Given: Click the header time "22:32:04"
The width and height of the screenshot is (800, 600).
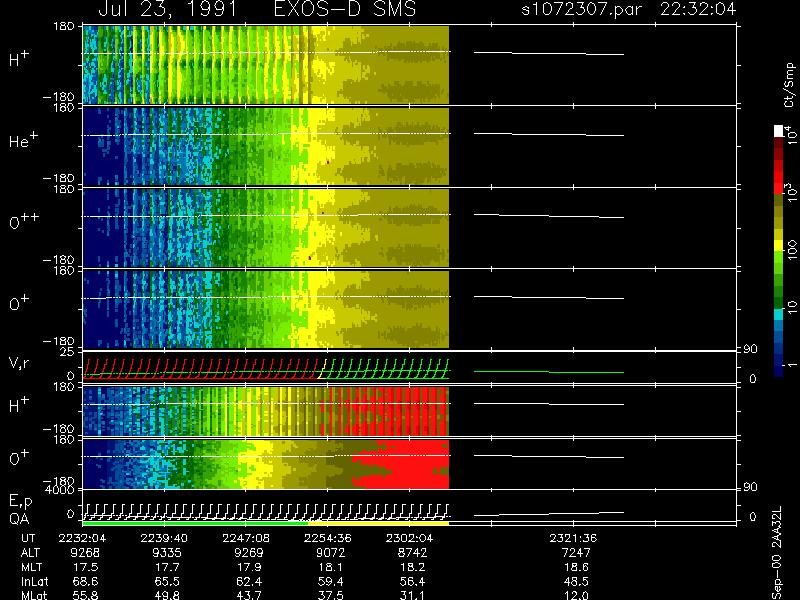Looking at the screenshot, I should [698, 9].
